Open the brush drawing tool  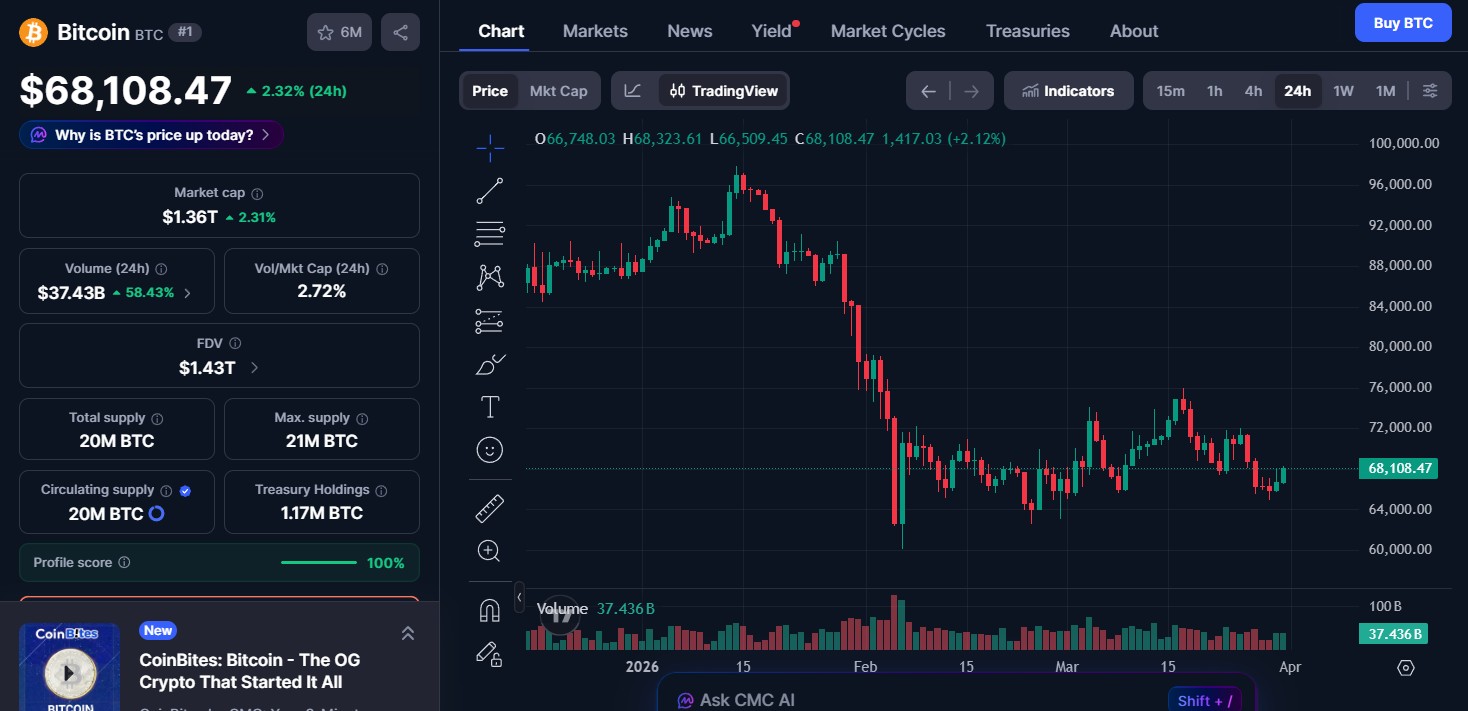point(490,364)
